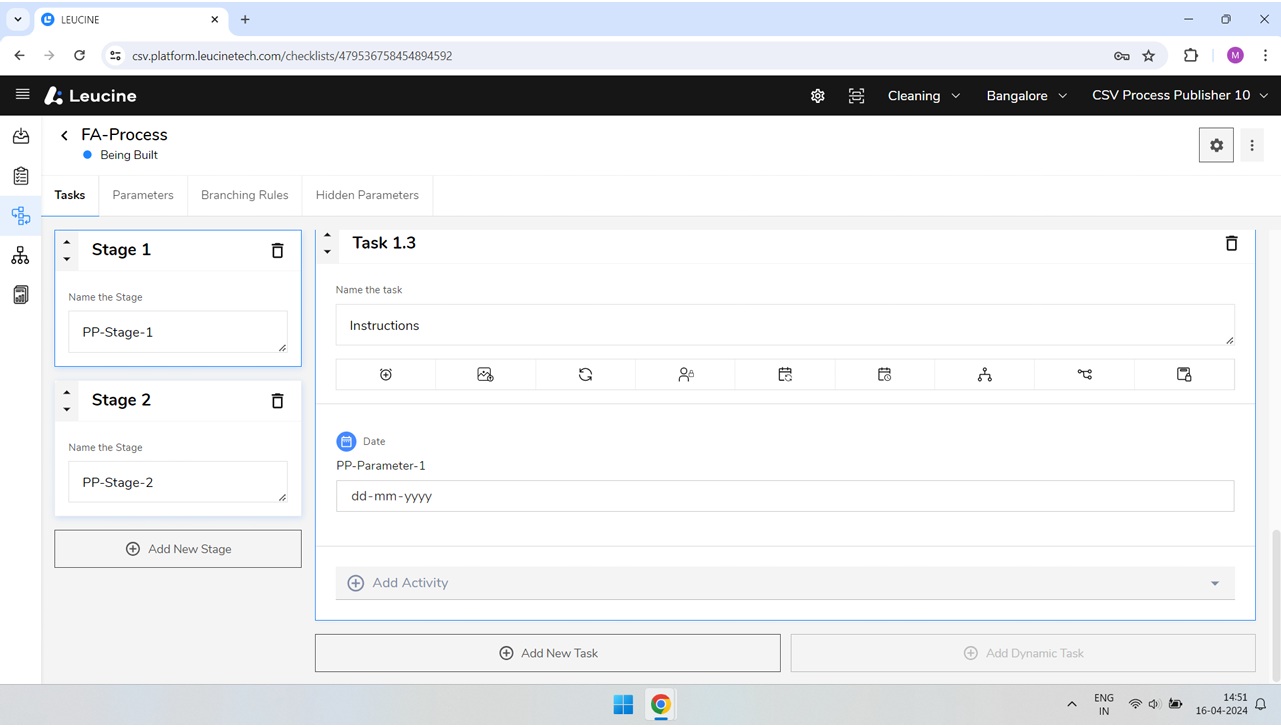Open the Cleaning dropdown

click(924, 96)
